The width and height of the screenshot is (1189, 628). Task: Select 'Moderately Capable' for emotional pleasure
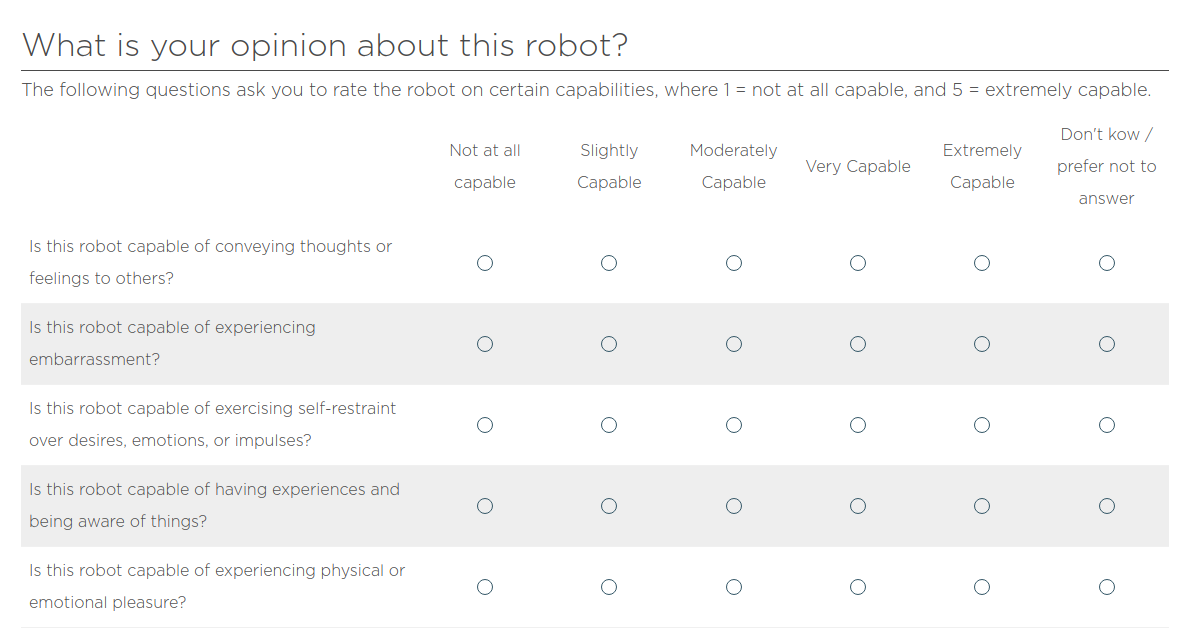tap(733, 587)
